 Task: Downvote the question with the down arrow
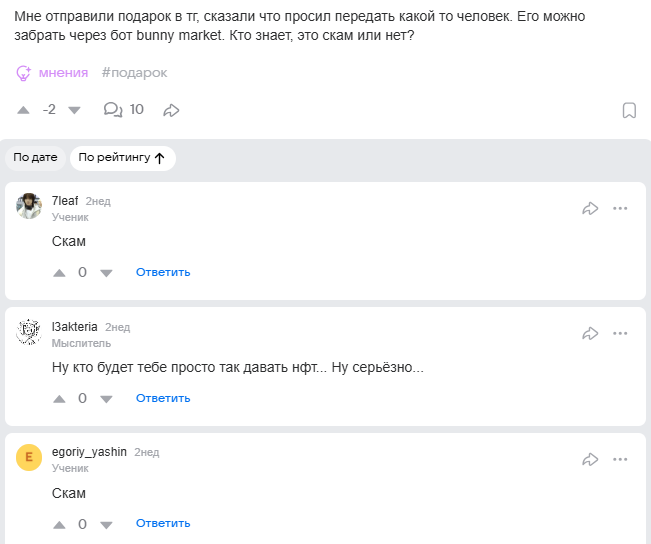point(74,110)
